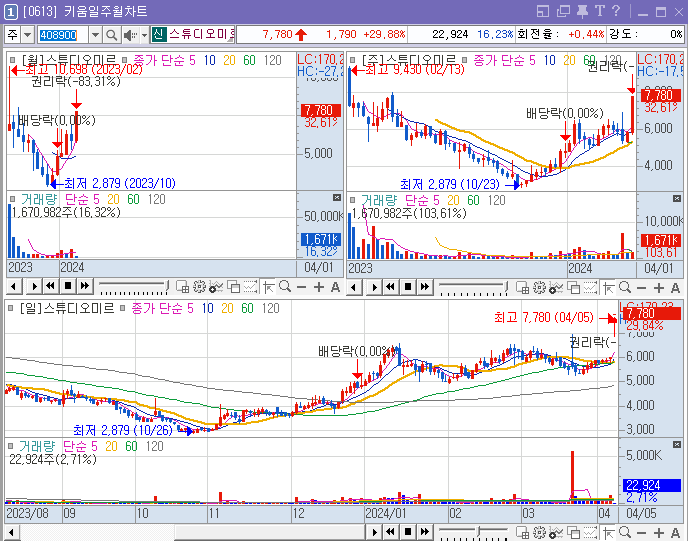Screen dimensions: 688x541
Task: Toggle the [일]스튜디오미르 series checkbox in daily chart
Action: click(11, 309)
